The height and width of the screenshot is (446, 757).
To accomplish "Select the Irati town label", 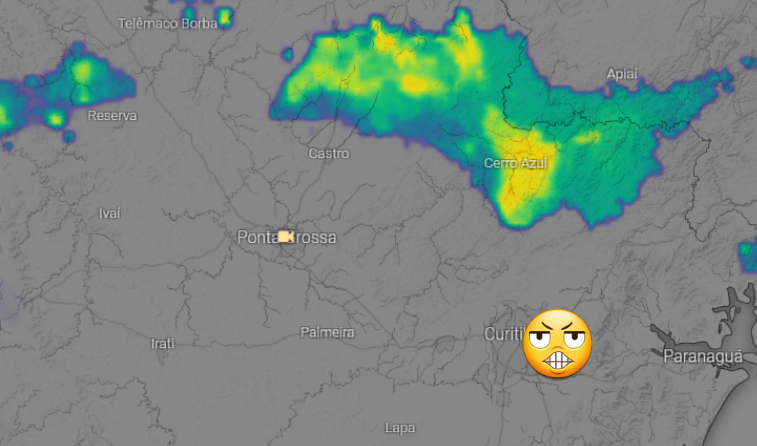I will pos(162,344).
